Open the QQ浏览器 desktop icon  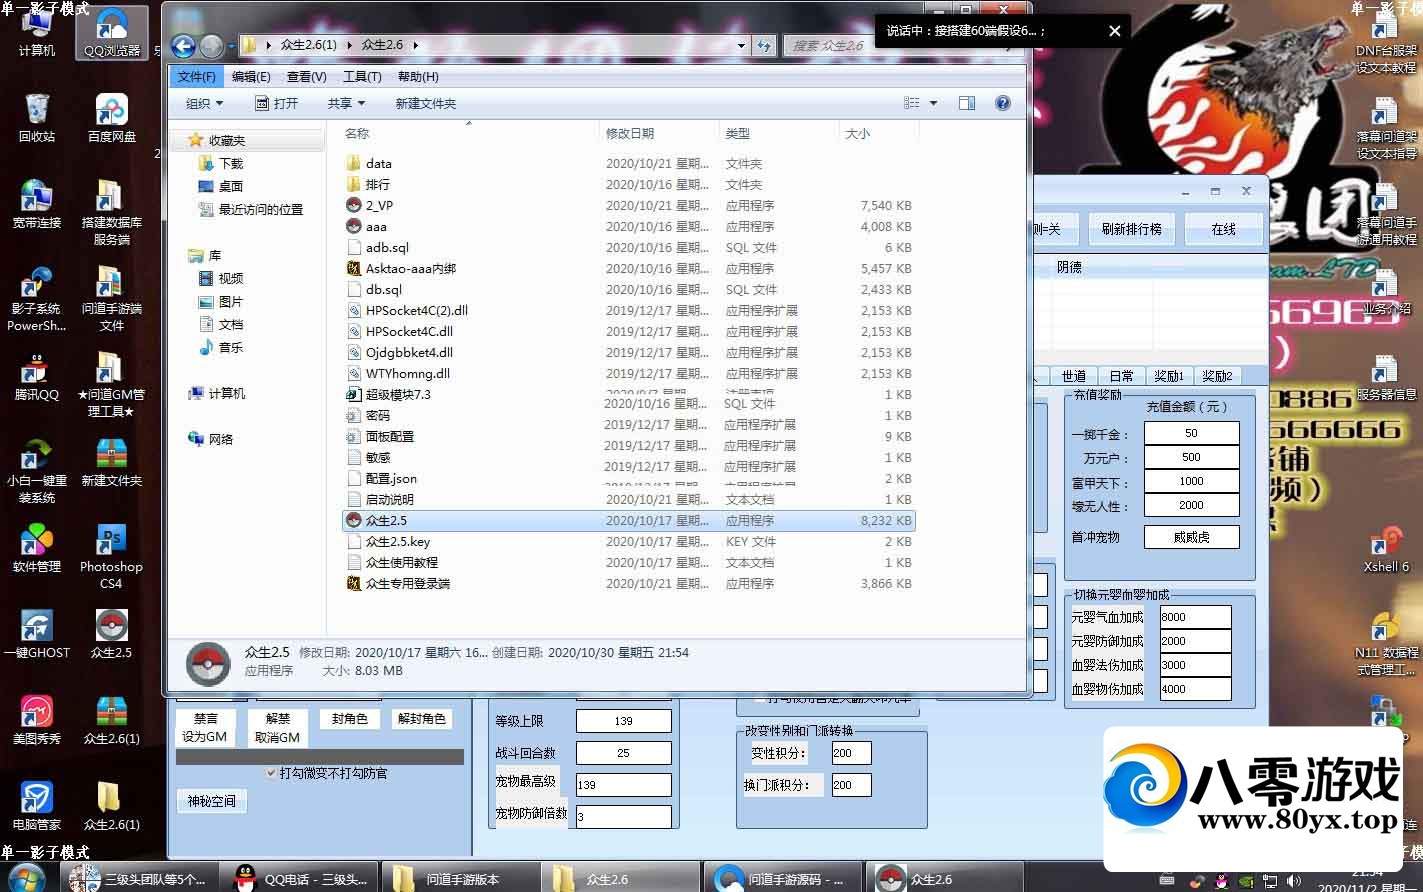111,33
